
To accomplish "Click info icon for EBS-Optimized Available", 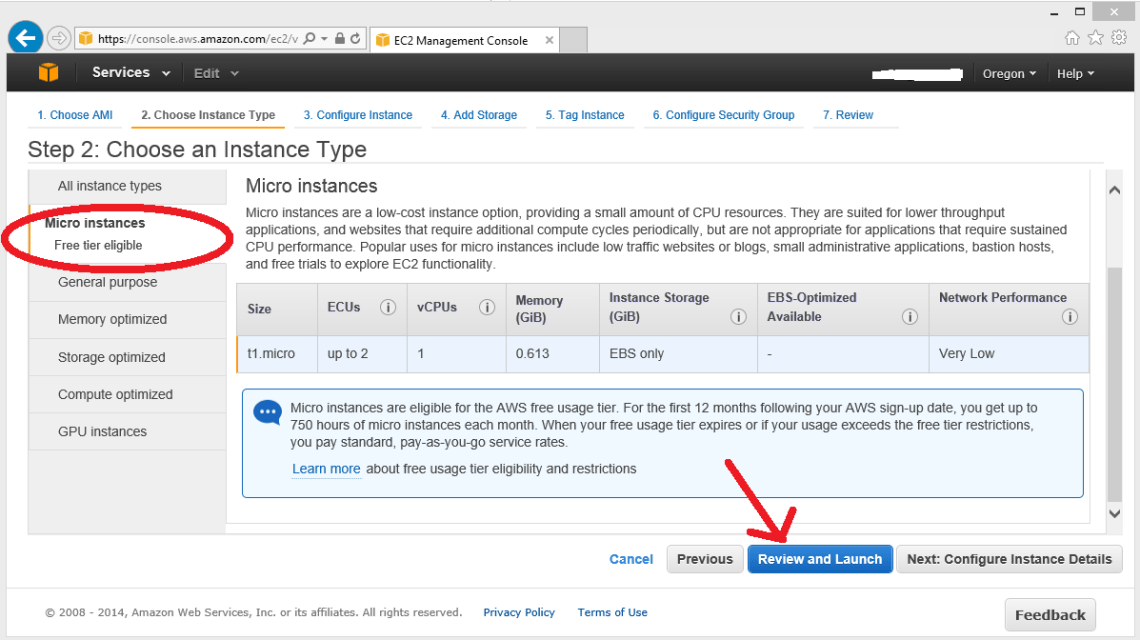I will pos(909,316).
